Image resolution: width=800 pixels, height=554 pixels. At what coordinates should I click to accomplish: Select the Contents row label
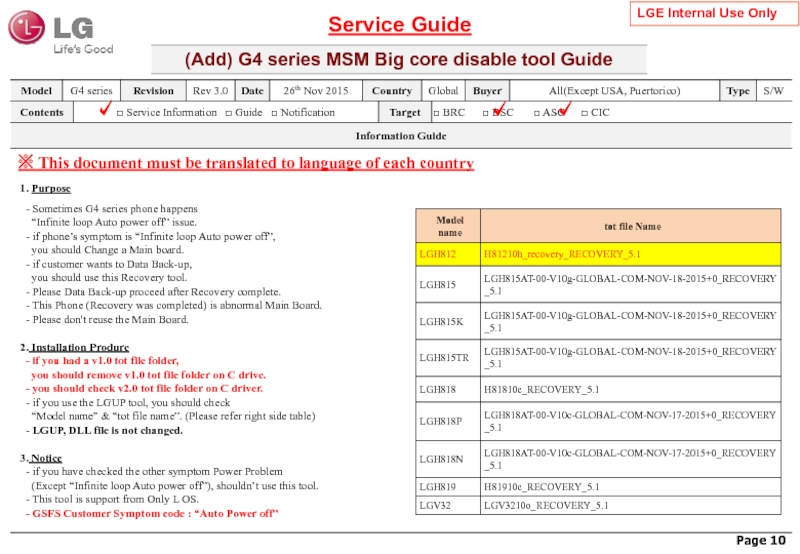42,112
